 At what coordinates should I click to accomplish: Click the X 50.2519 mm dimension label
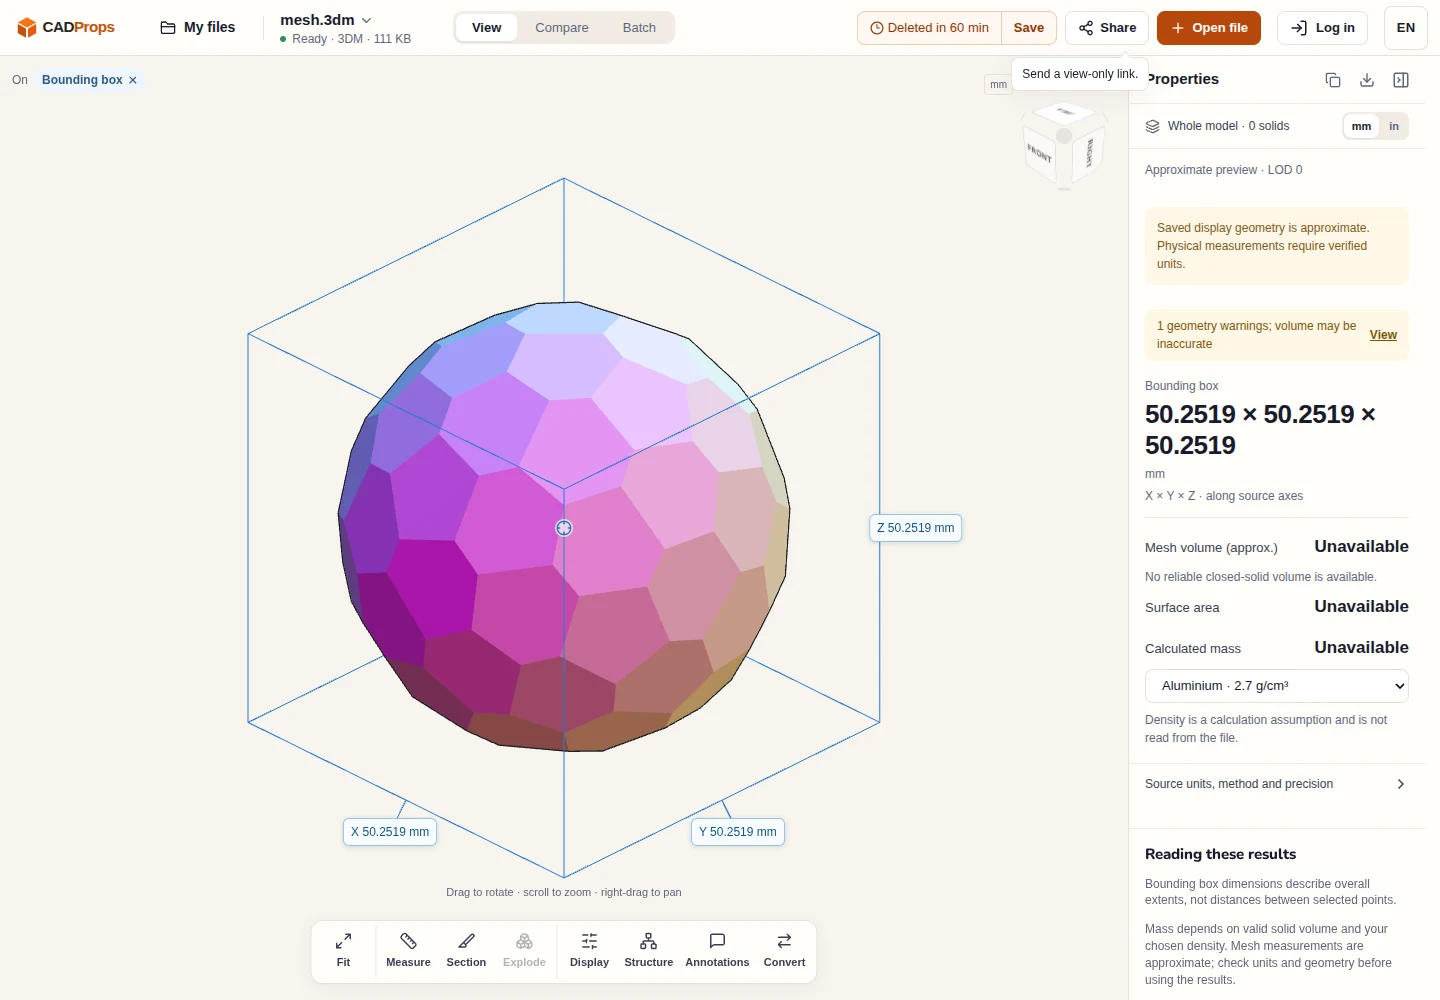[390, 832]
